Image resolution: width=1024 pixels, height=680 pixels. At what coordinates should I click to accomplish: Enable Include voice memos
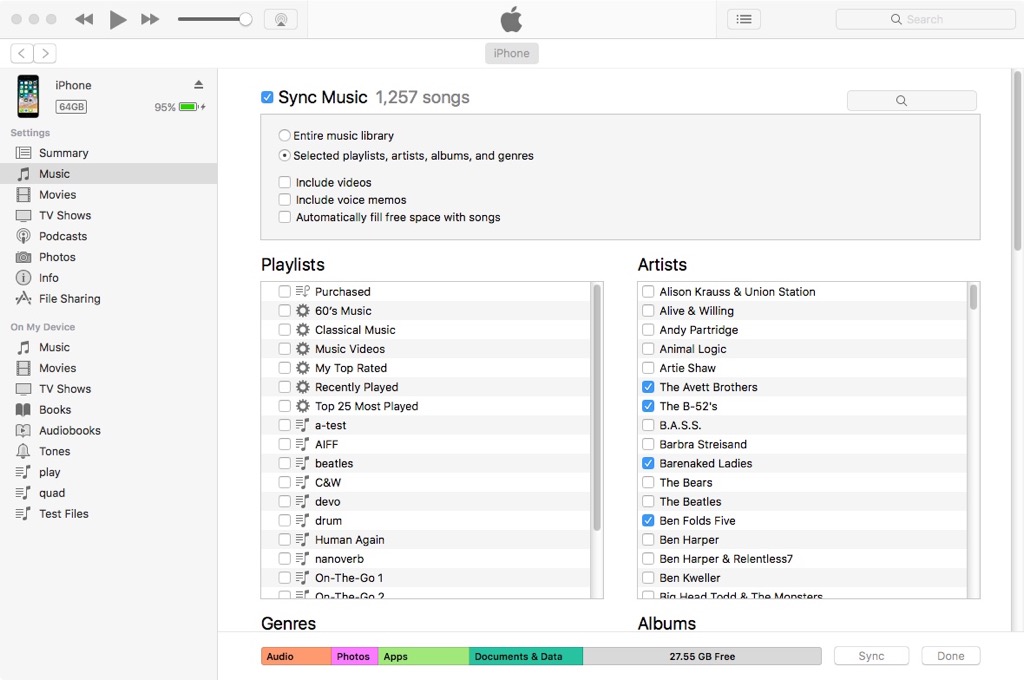285,200
